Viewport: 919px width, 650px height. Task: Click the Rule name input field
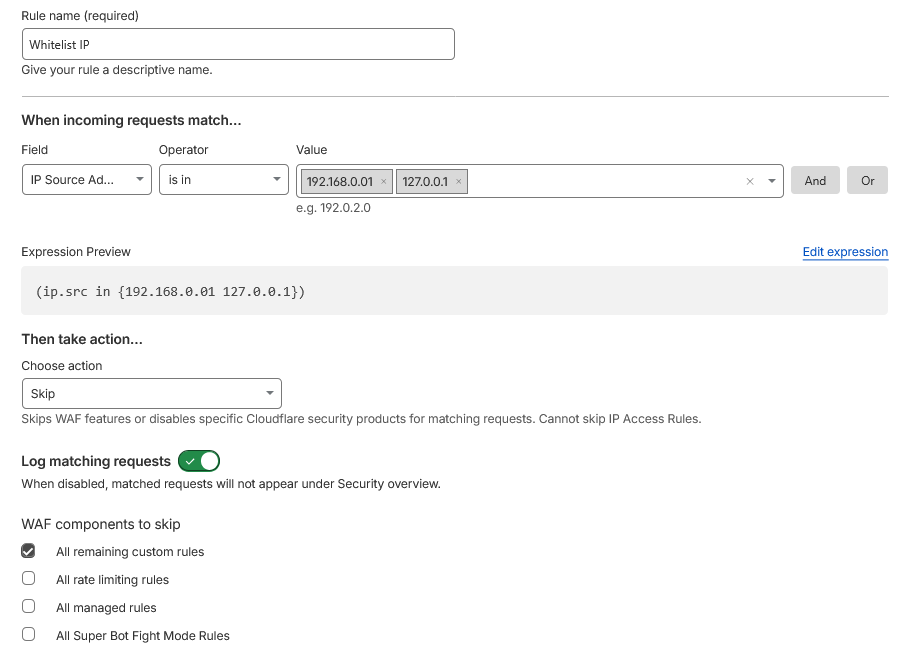coord(238,45)
